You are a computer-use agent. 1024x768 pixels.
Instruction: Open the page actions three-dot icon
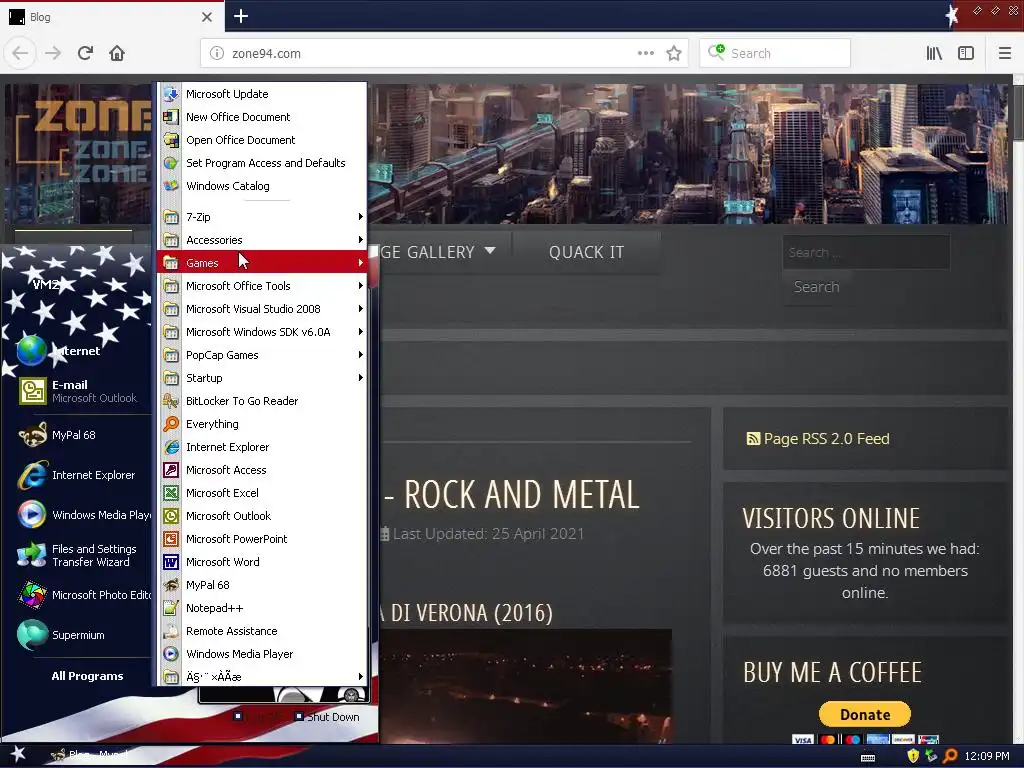645,54
